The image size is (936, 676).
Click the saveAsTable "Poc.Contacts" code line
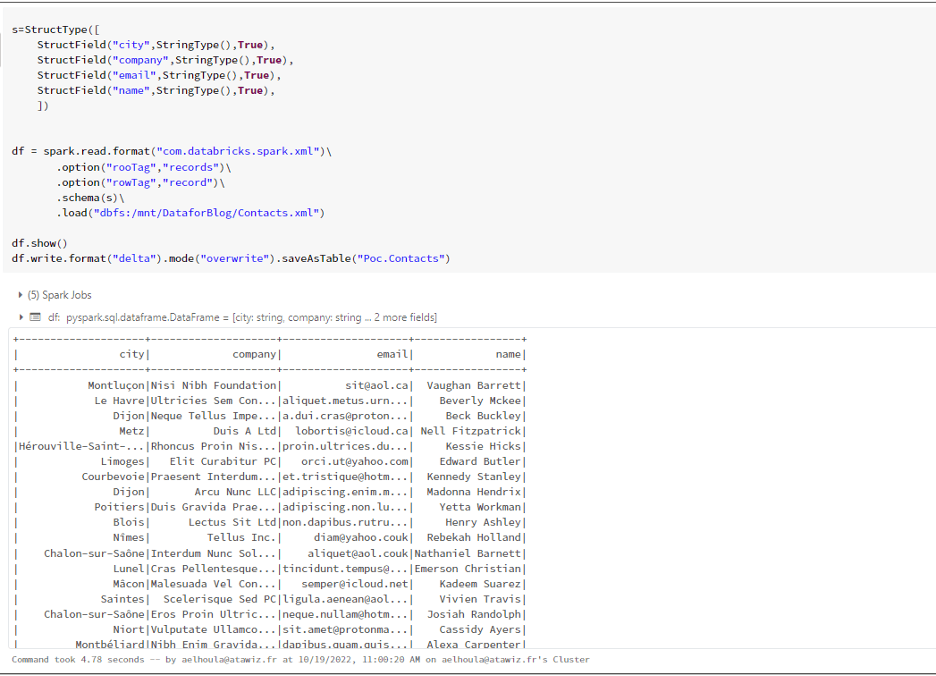[x=230, y=258]
